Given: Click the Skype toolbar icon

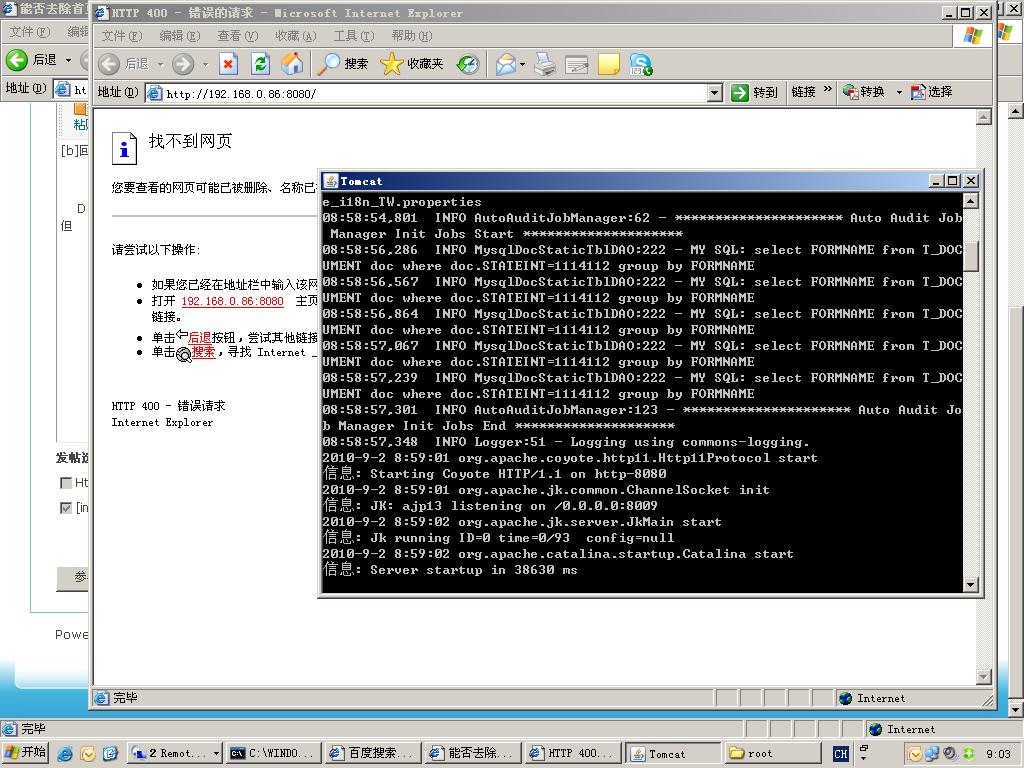Looking at the screenshot, I should click(641, 64).
